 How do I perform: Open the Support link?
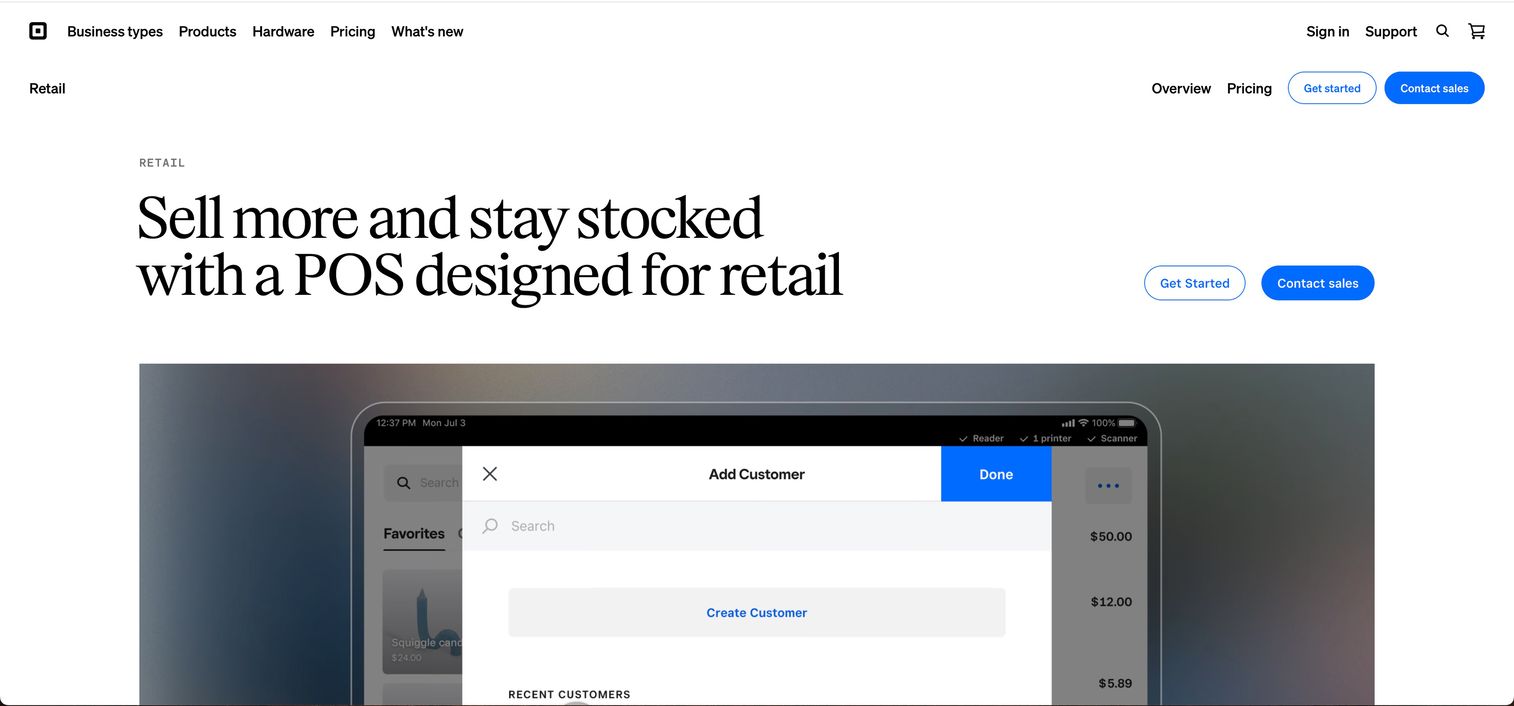coord(1391,32)
